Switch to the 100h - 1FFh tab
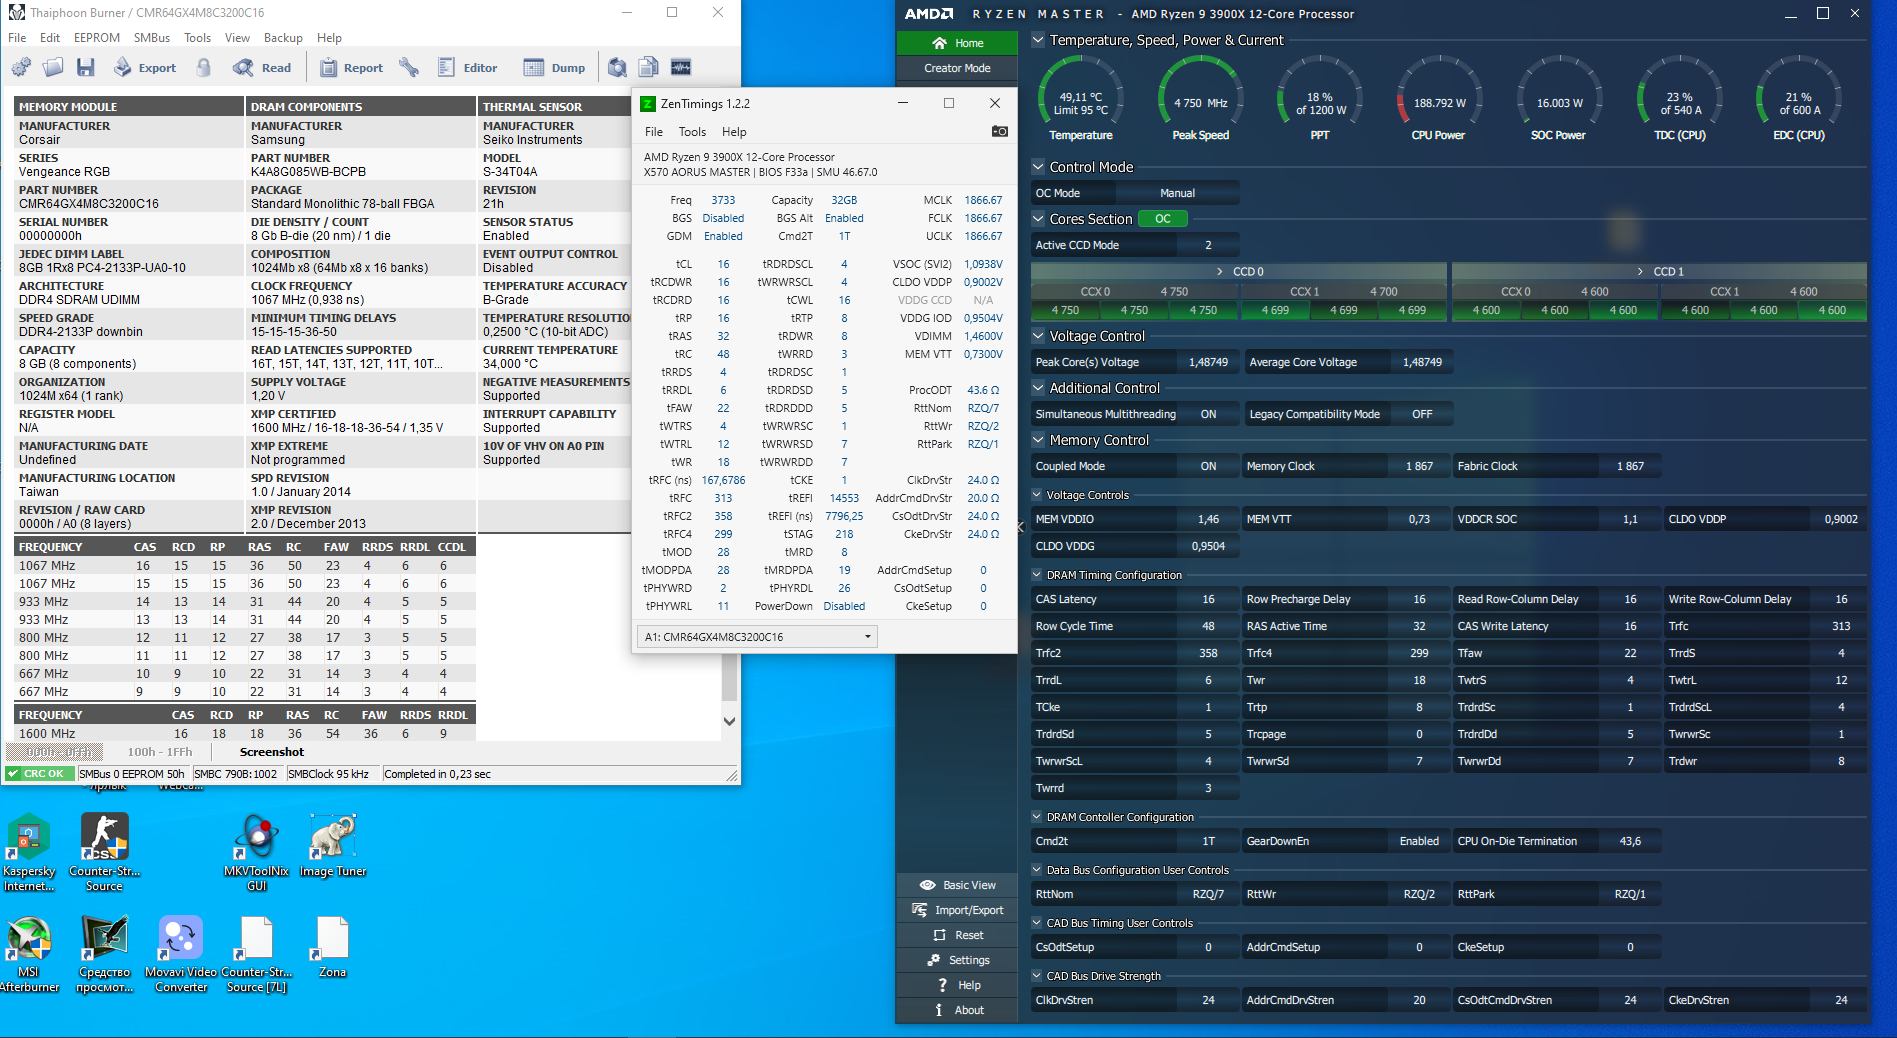The height and width of the screenshot is (1038, 1897). (160, 752)
